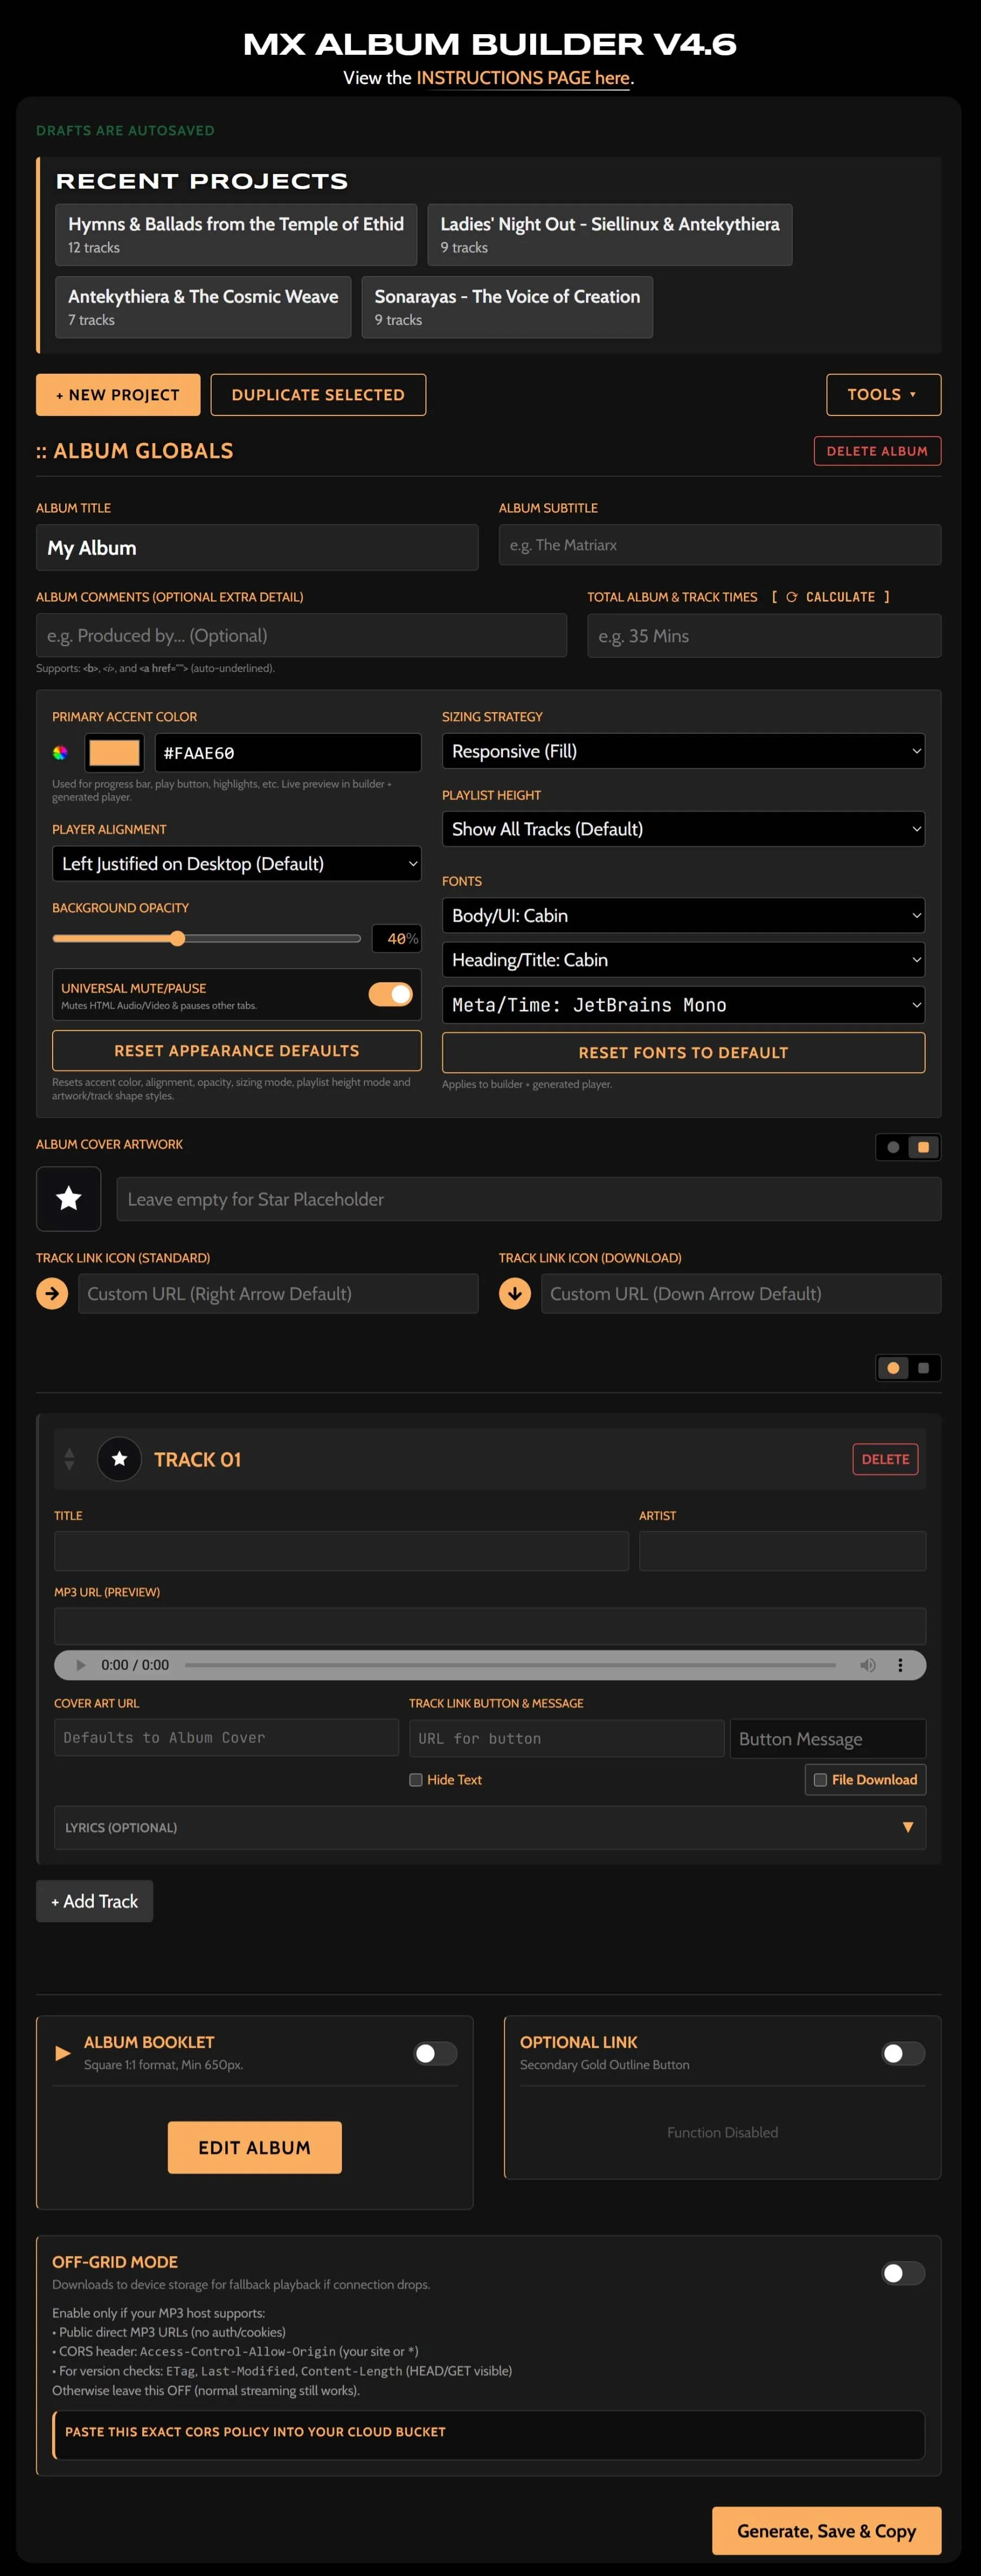Image resolution: width=981 pixels, height=2576 pixels.
Task: Click the Track 01 Artist field
Action: (782, 1550)
